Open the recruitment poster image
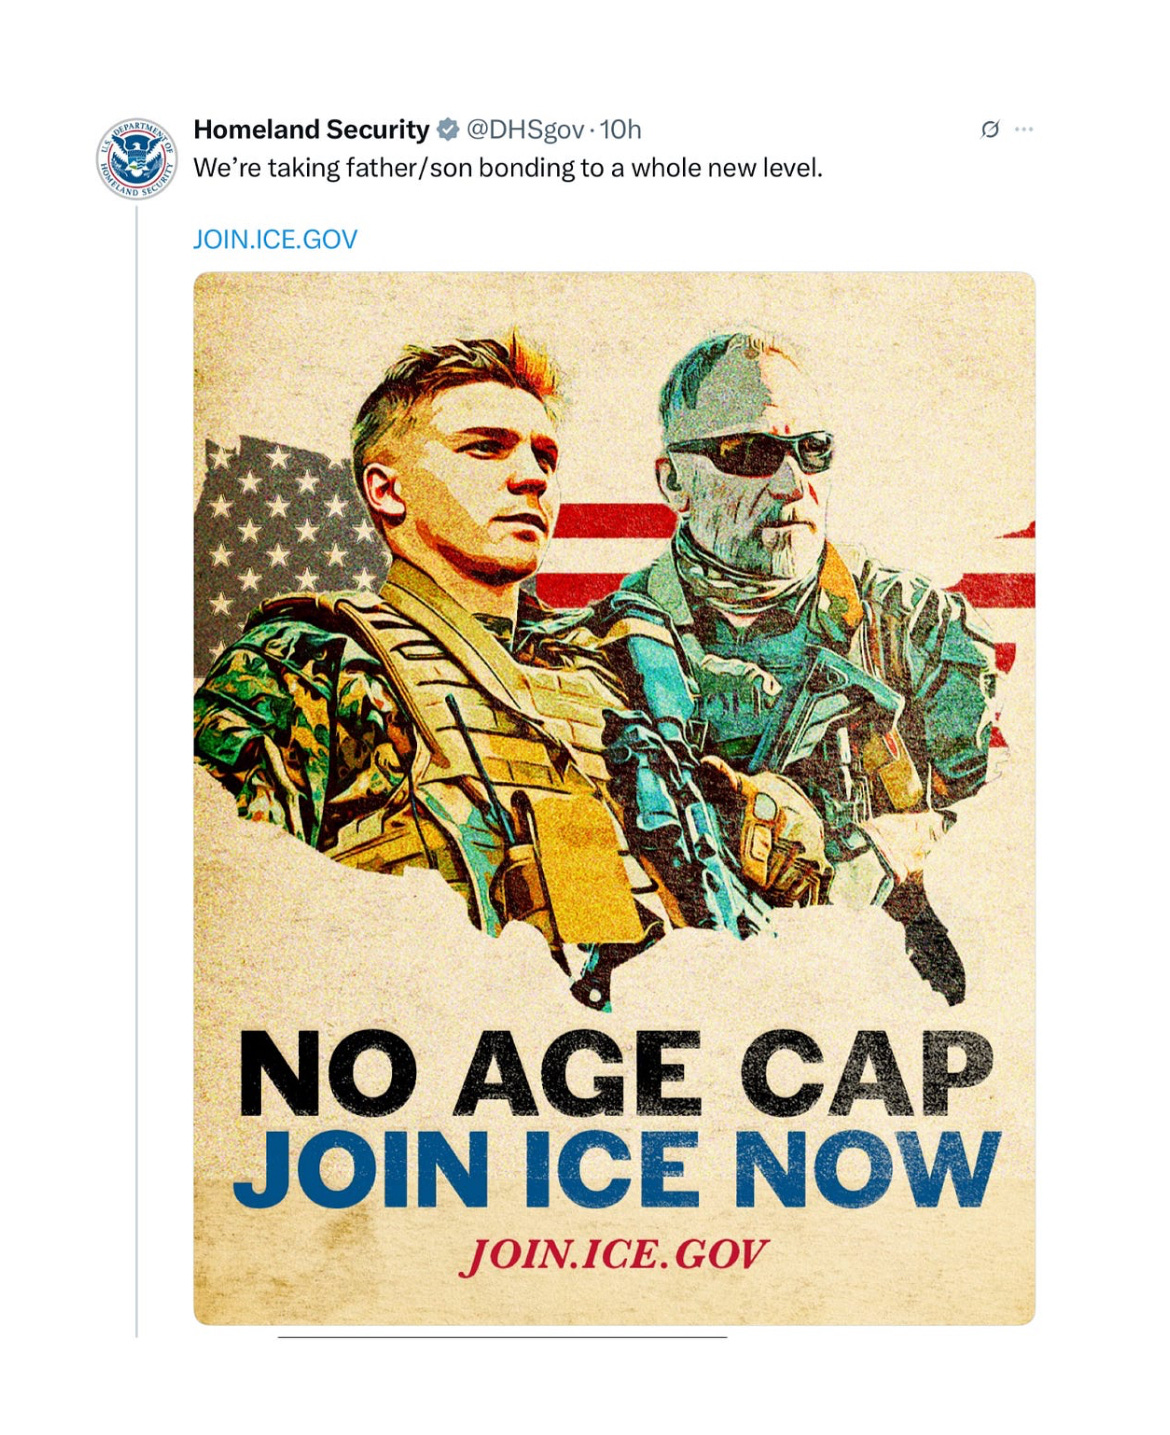Screen dimensions: 1170x1435 coord(614,798)
